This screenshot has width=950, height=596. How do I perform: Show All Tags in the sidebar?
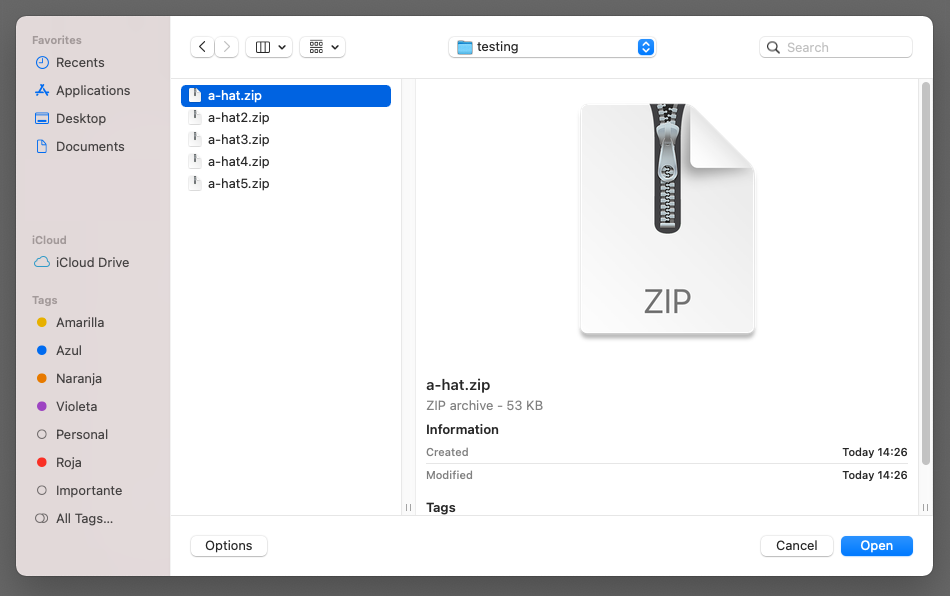(x=84, y=518)
